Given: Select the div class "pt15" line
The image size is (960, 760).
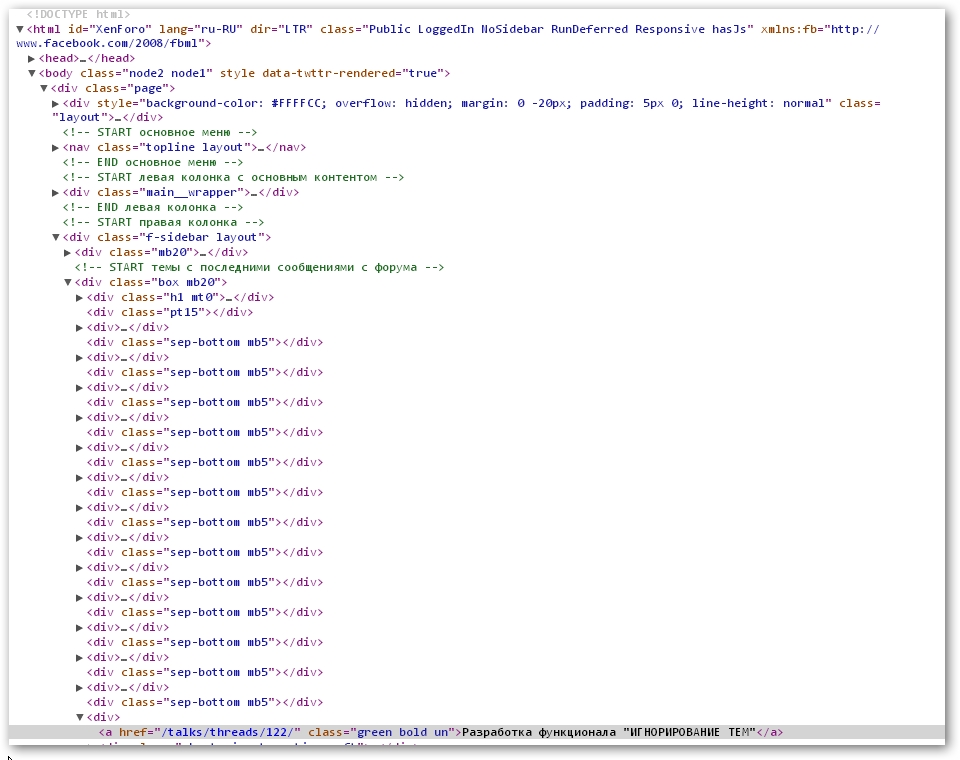Looking at the screenshot, I should [169, 312].
